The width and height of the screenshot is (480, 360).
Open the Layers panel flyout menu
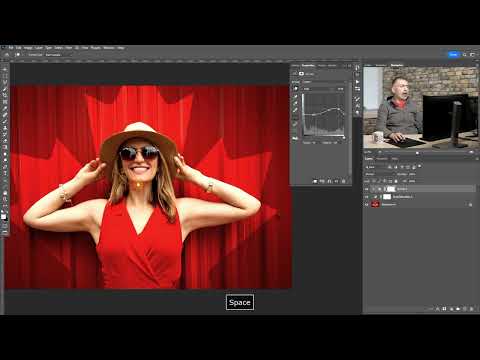tap(477, 159)
